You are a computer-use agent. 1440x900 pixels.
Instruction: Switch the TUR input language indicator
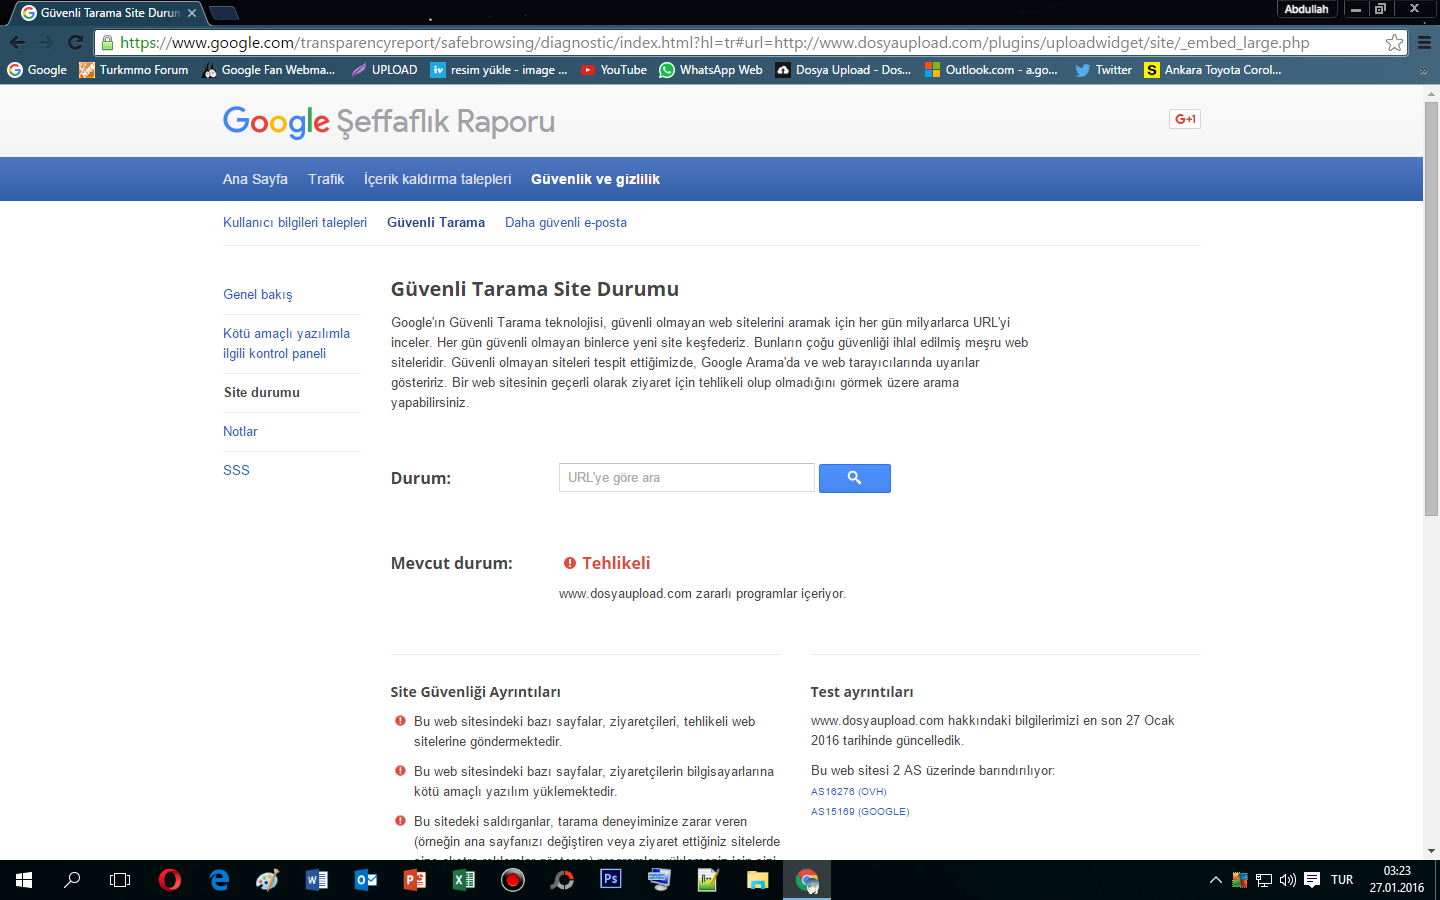point(1342,880)
